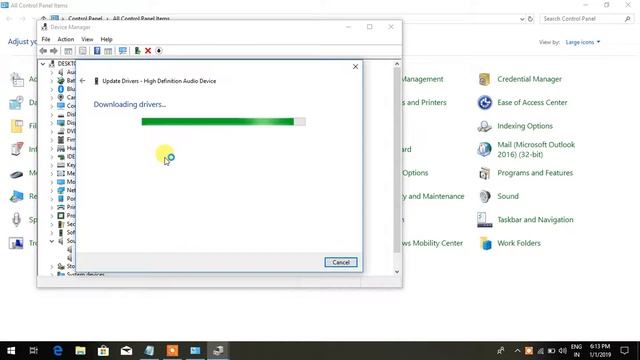640x360 pixels.
Task: Click the Cancel button in Update Drivers
Action: pos(341,262)
